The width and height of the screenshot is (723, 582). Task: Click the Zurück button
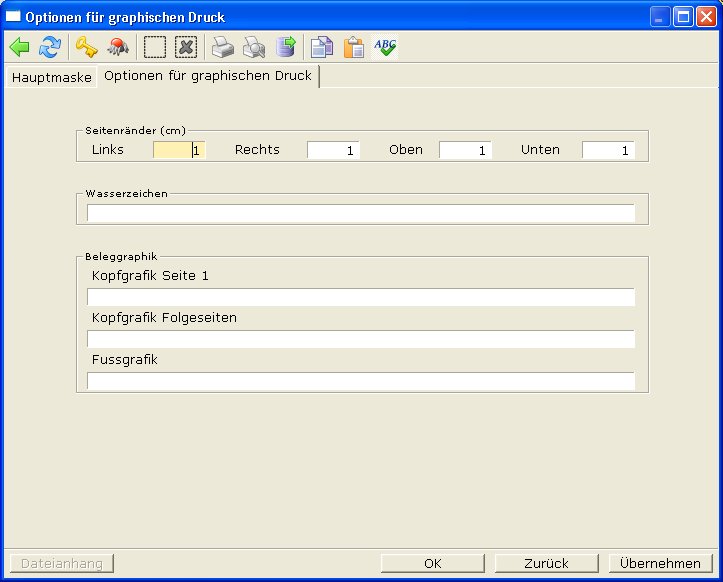(546, 563)
